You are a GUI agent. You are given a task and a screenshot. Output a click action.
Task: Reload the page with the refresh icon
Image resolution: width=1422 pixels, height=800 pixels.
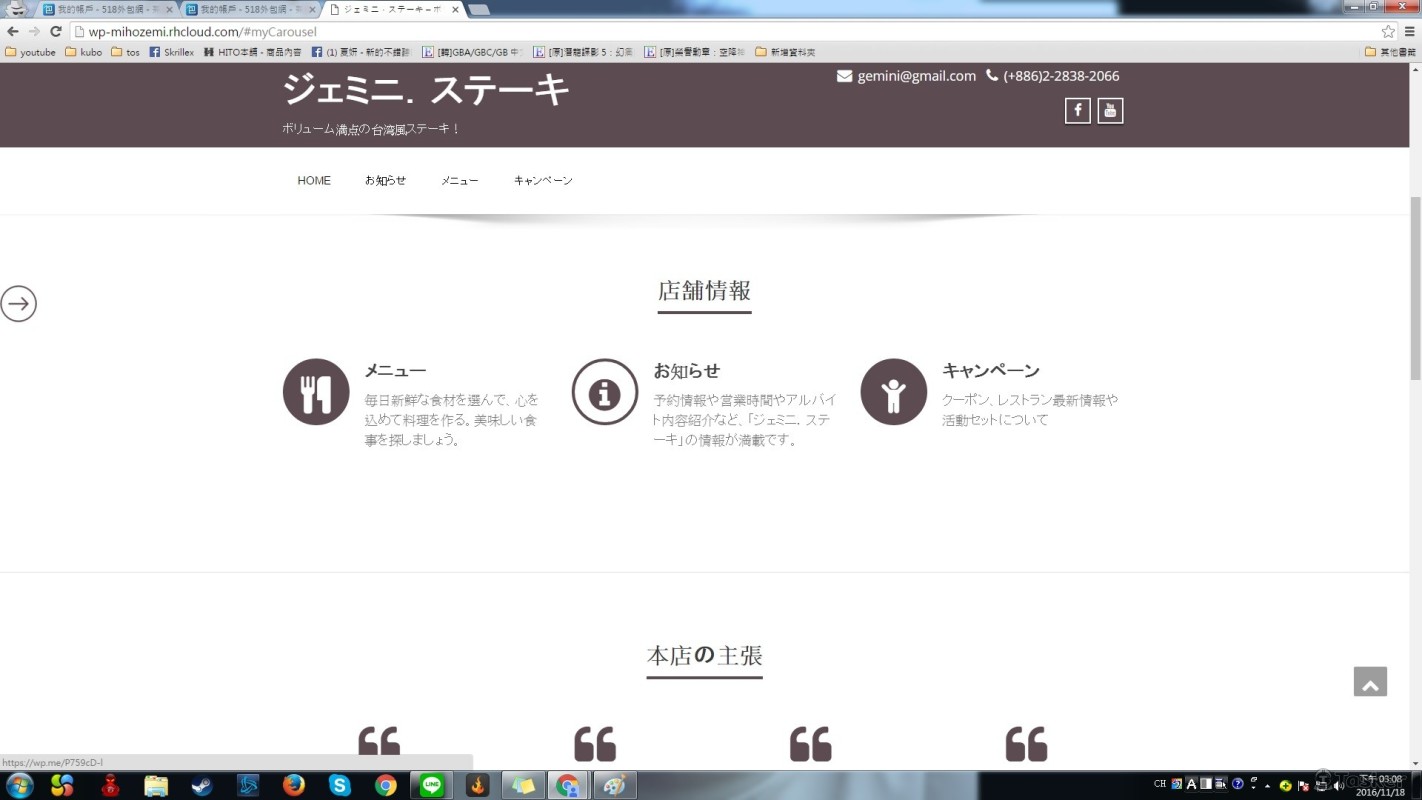pyautogui.click(x=56, y=32)
